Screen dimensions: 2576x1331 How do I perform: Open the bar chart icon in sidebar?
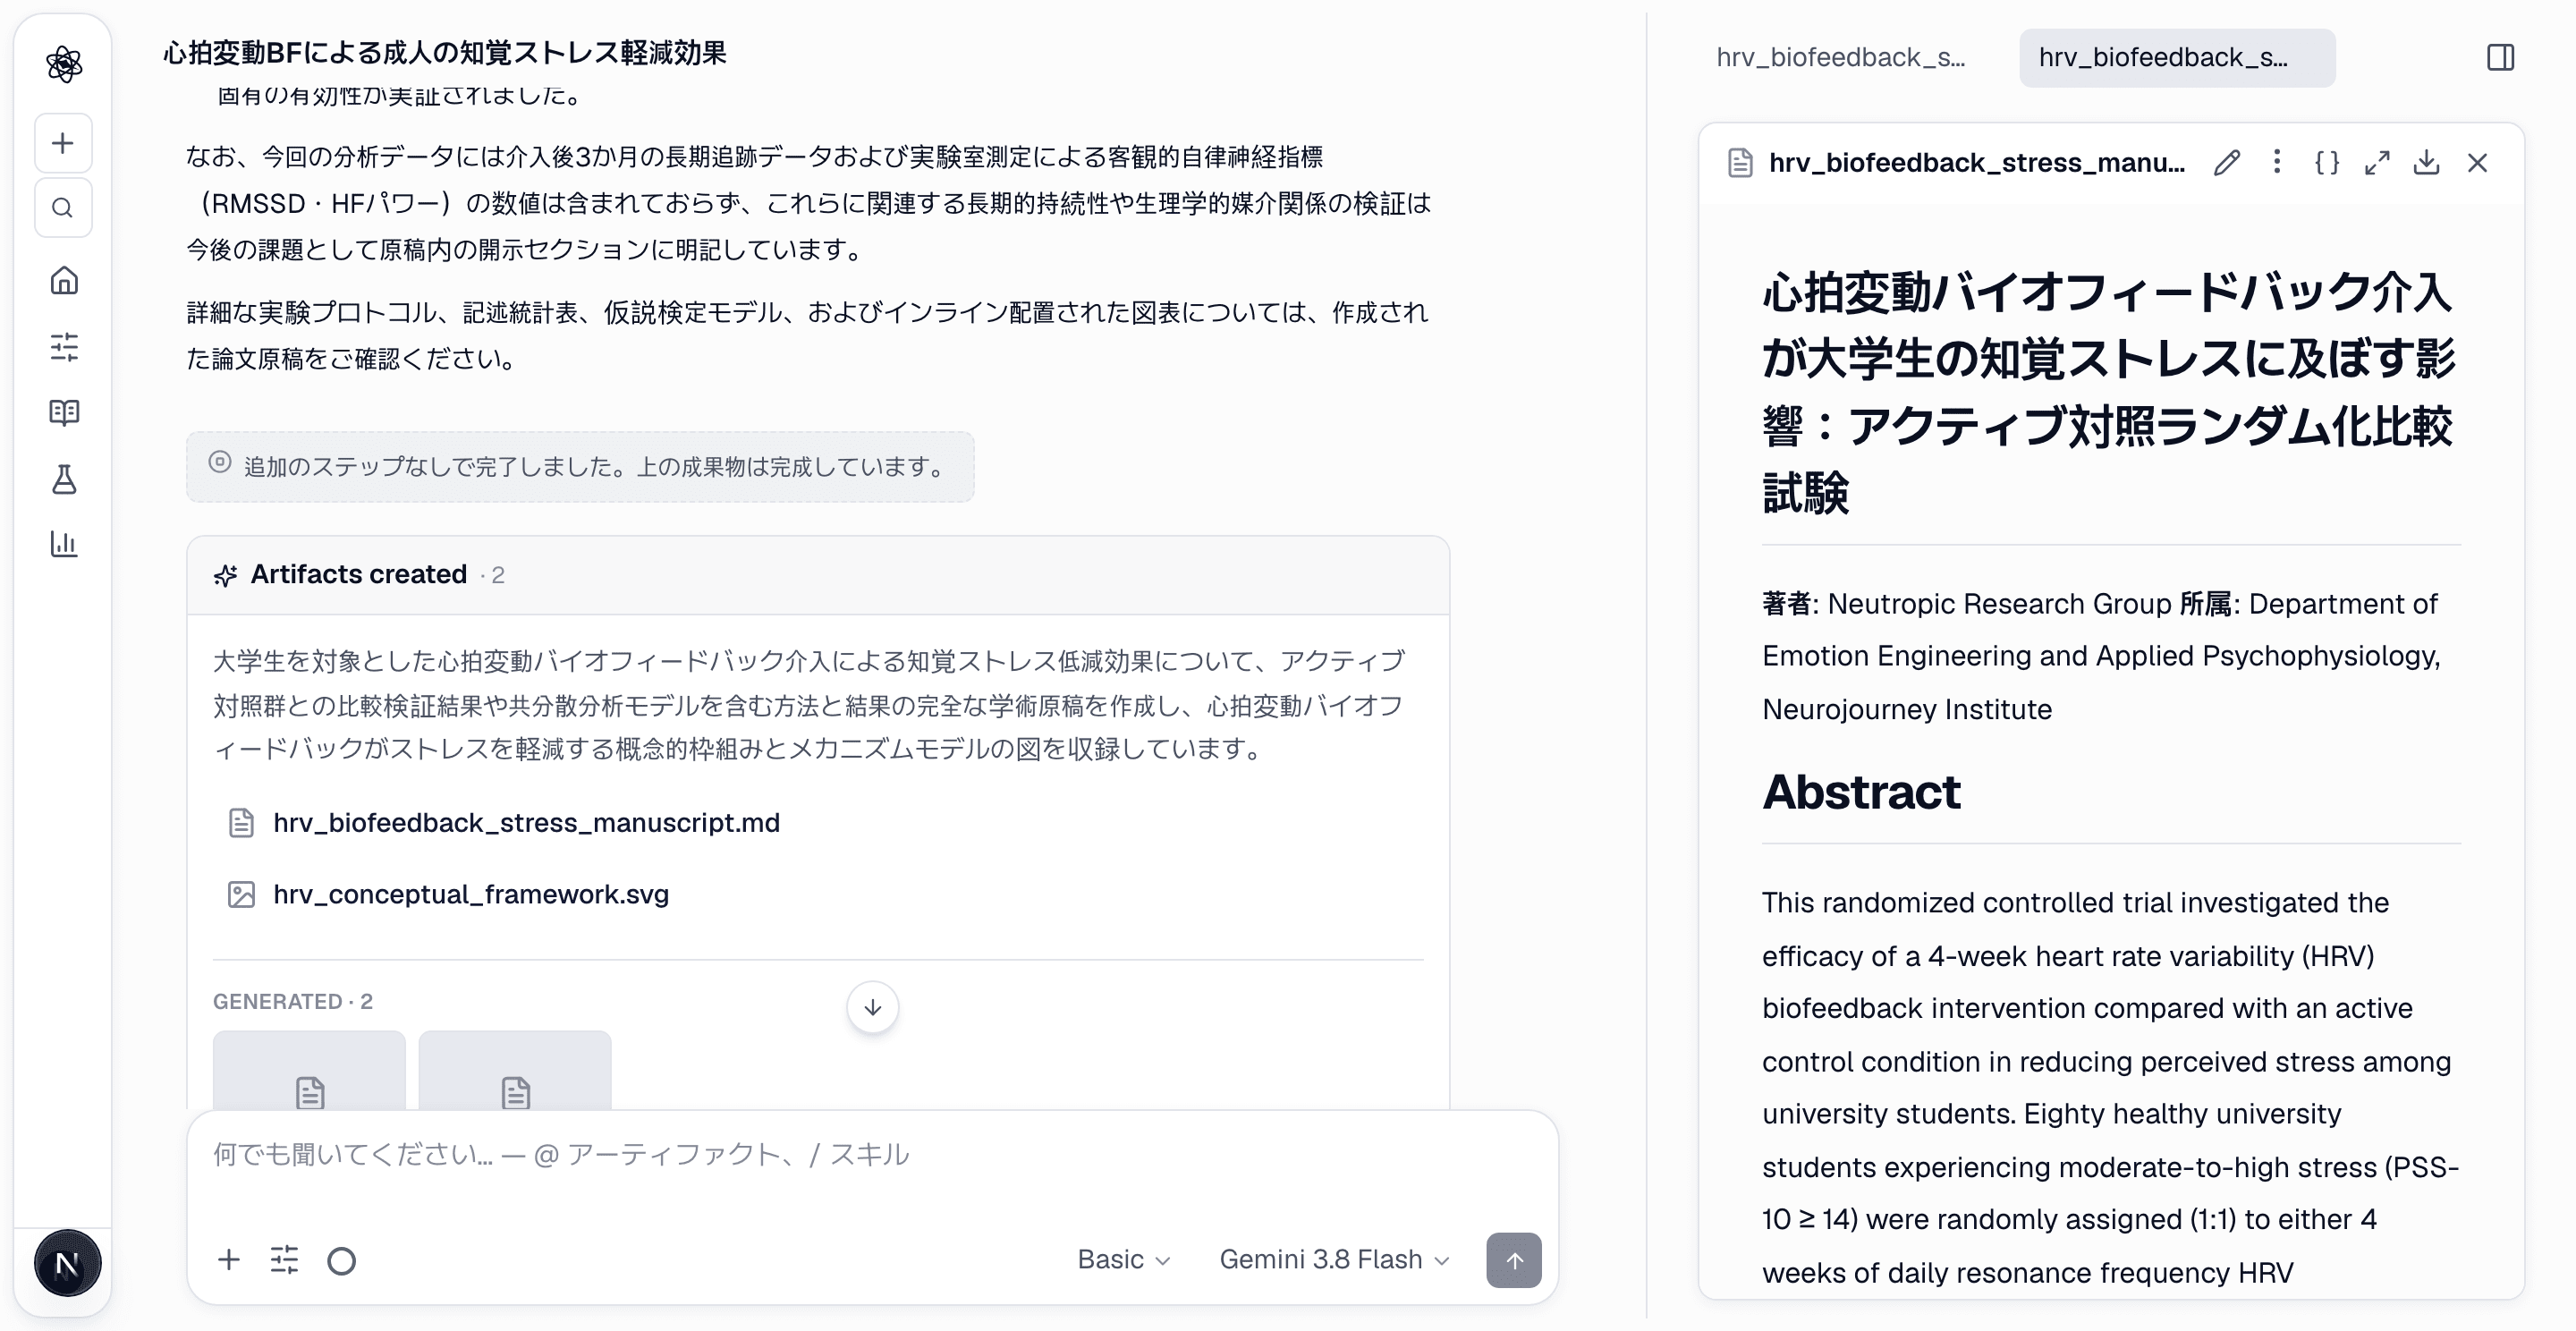point(64,544)
